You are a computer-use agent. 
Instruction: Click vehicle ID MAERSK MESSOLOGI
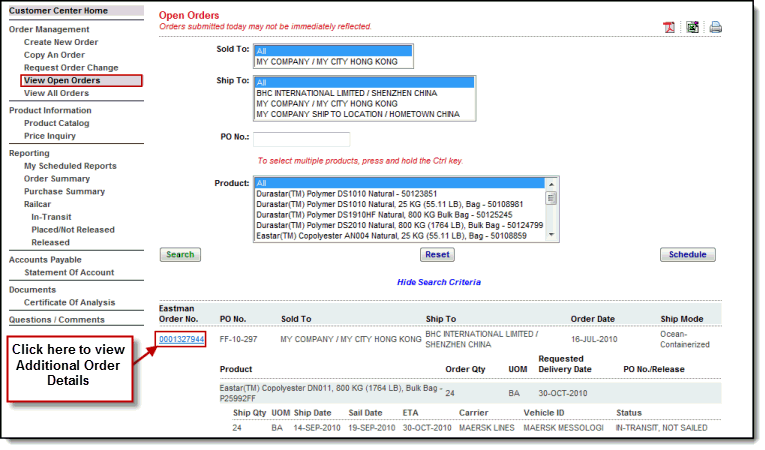pos(564,428)
